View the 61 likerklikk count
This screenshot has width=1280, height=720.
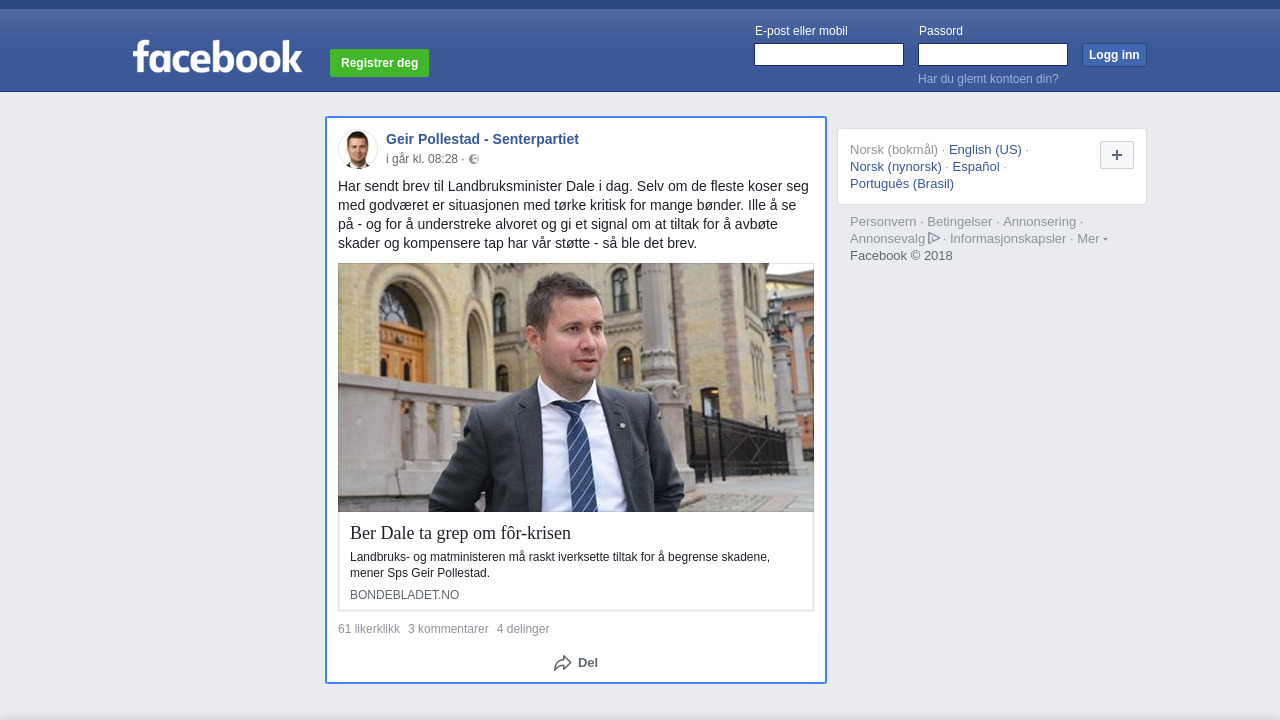[369, 629]
